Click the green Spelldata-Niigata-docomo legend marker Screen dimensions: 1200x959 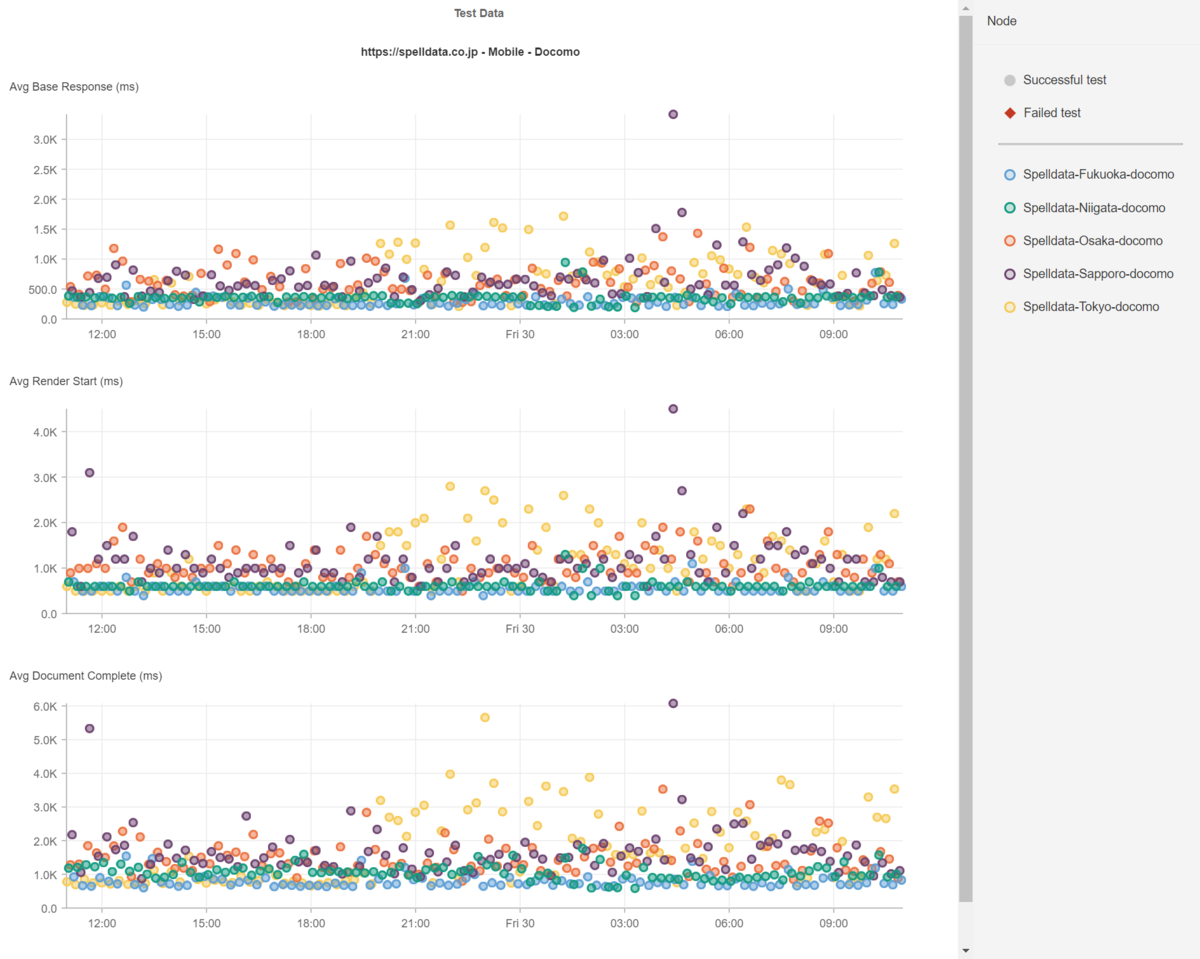(1010, 208)
